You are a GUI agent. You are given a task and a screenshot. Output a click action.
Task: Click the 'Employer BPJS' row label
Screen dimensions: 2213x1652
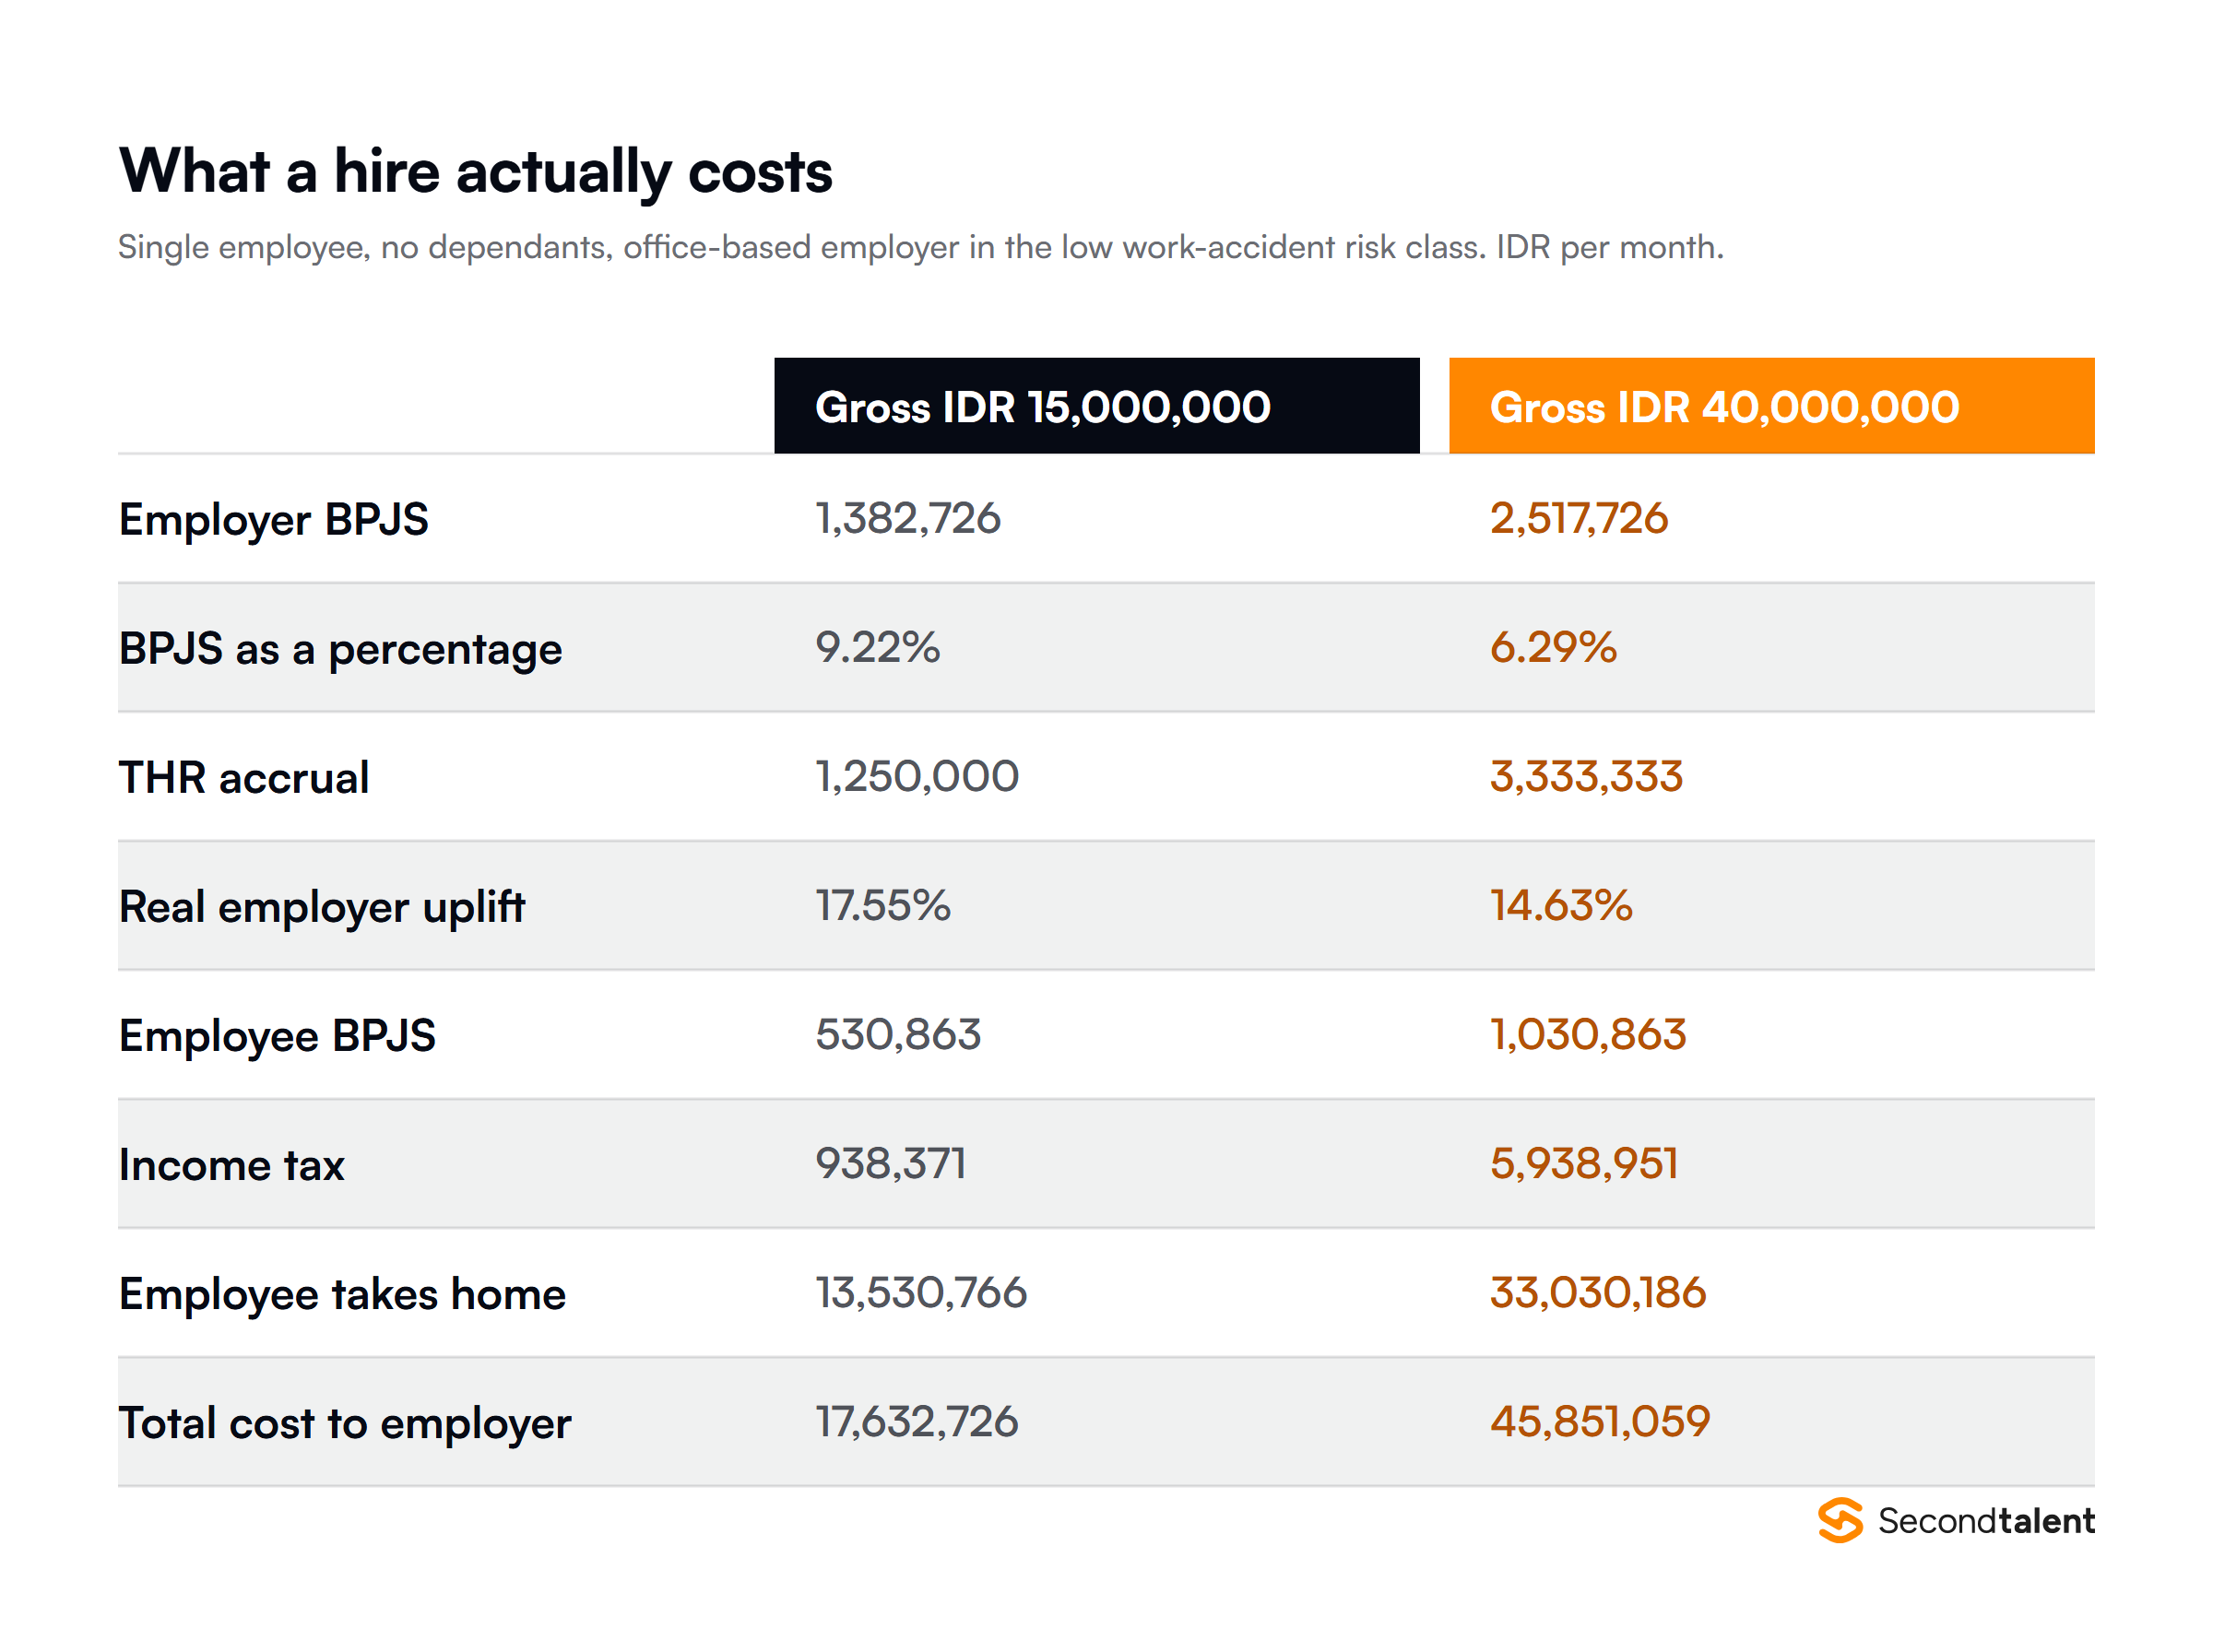click(x=274, y=520)
